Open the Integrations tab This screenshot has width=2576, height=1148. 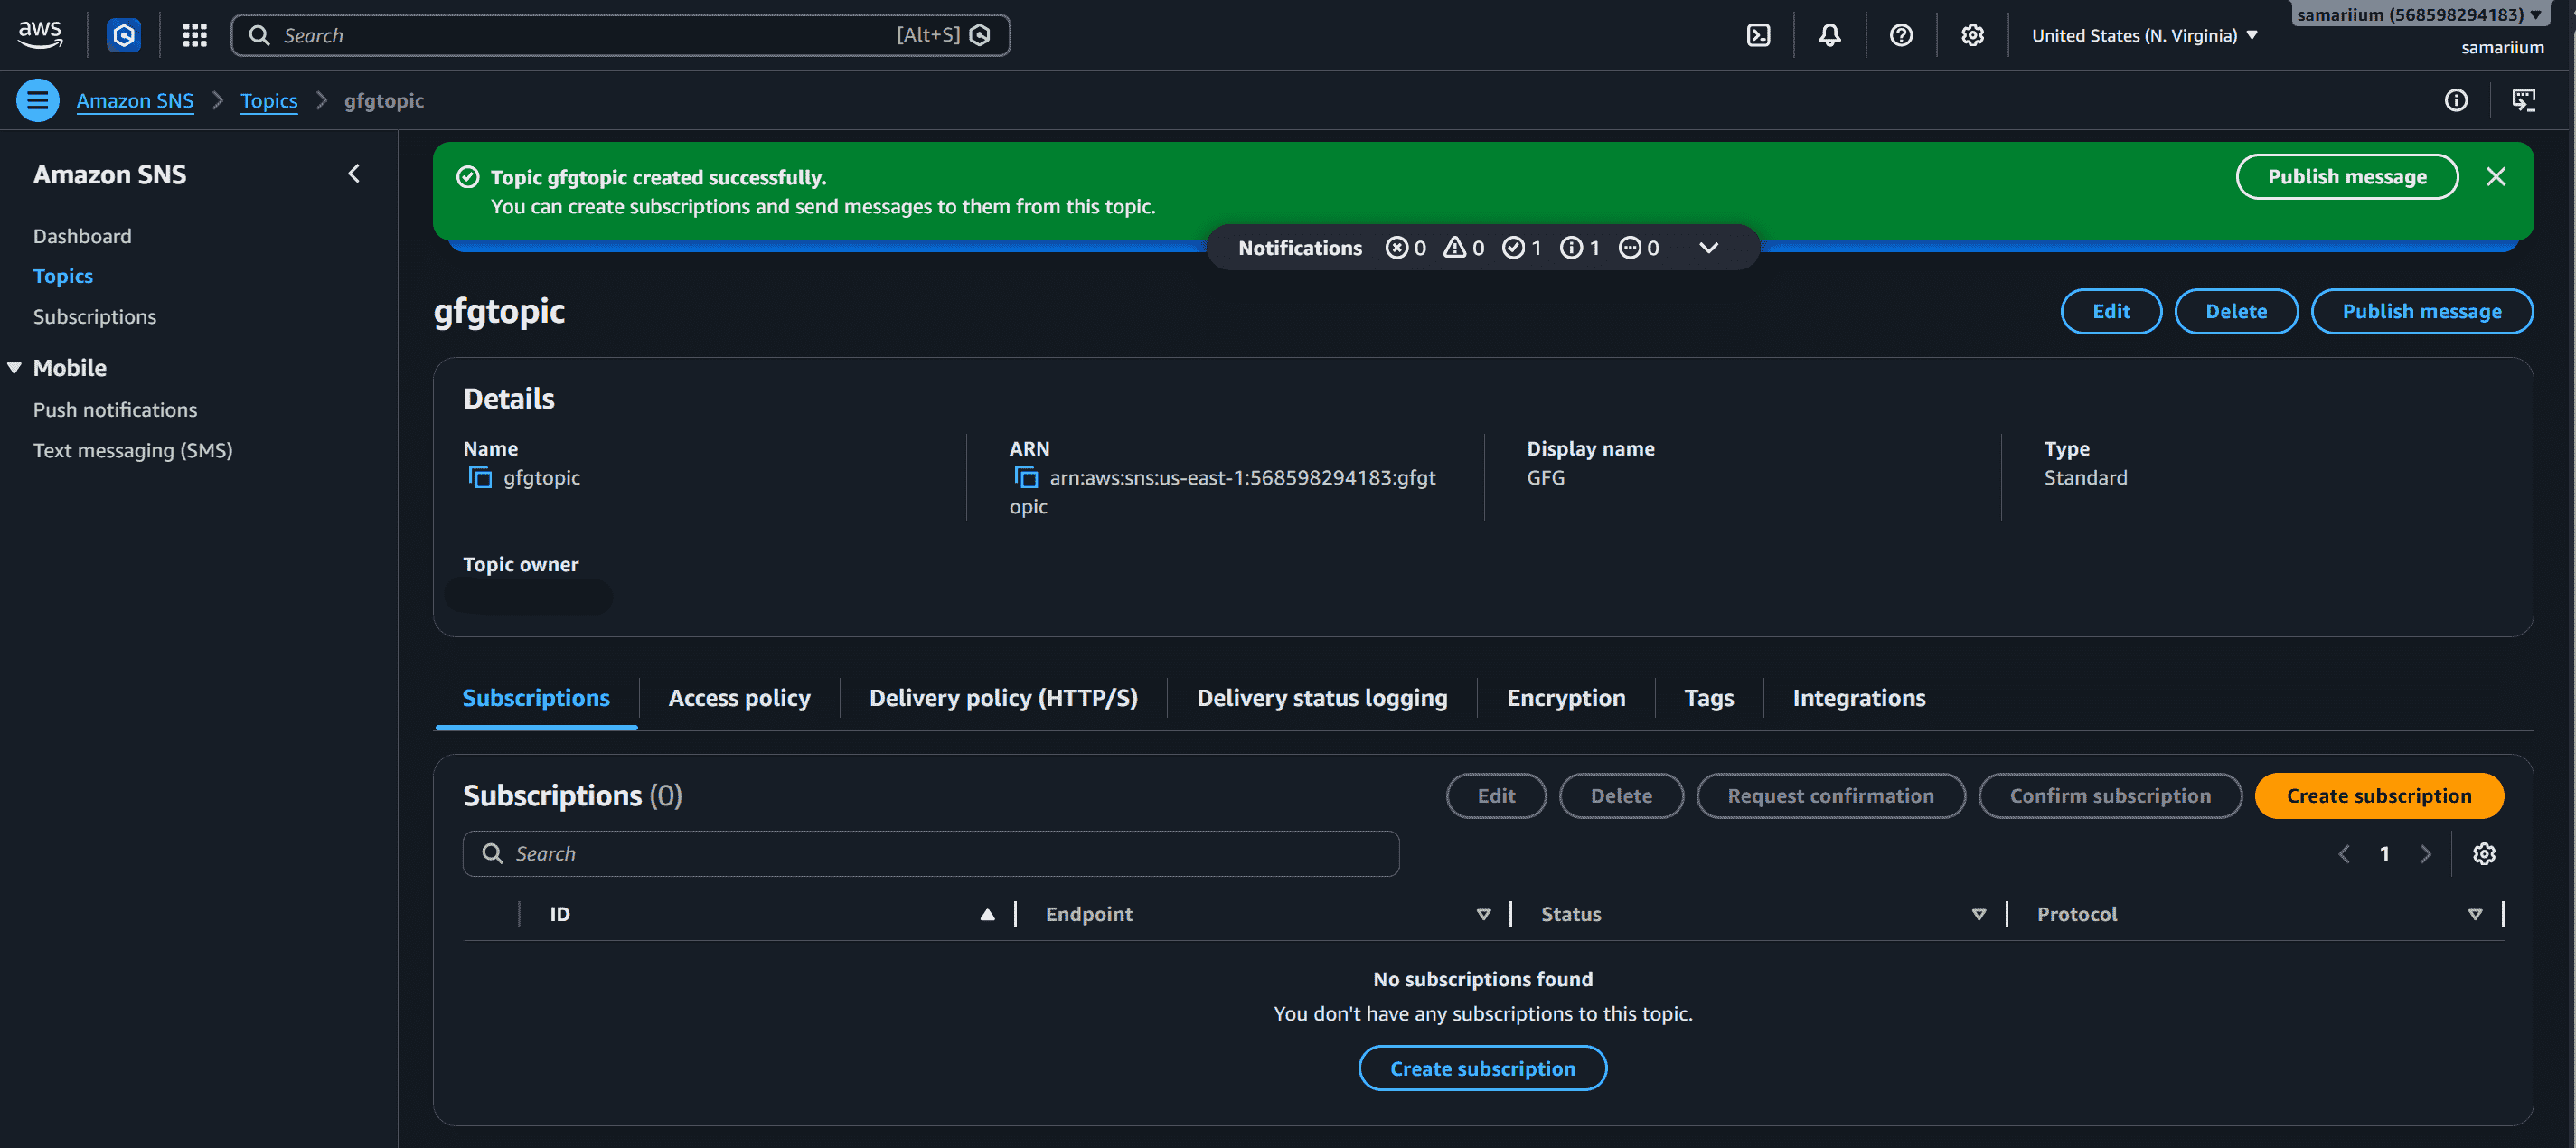click(x=1859, y=698)
